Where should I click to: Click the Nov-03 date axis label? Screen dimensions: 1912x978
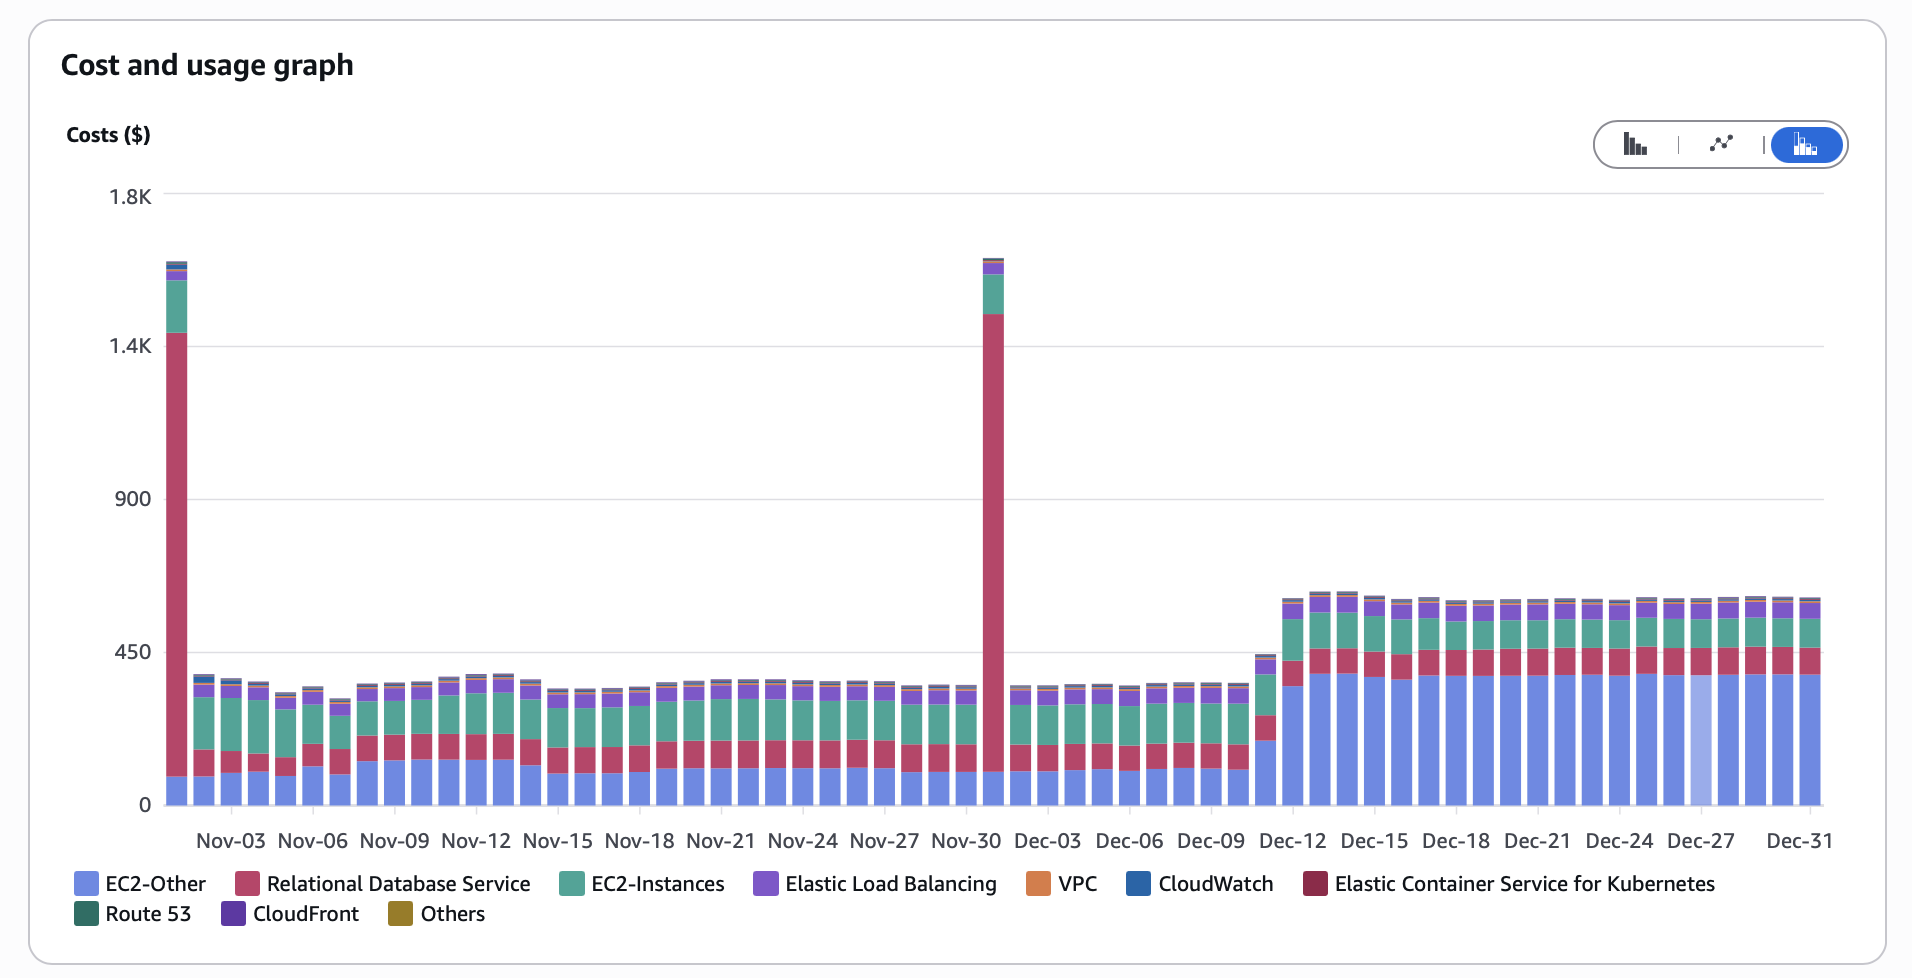point(231,841)
